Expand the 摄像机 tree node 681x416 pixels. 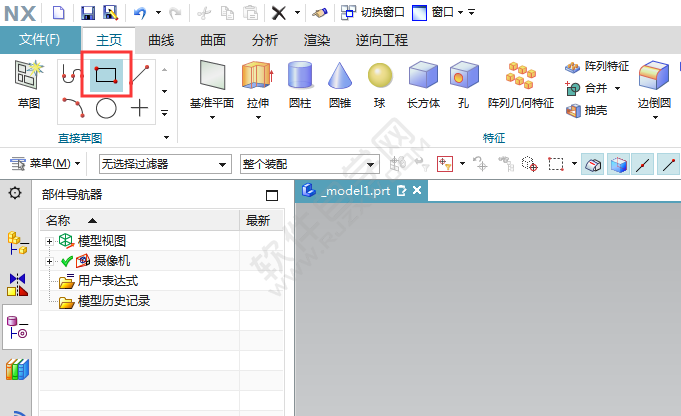[50, 261]
